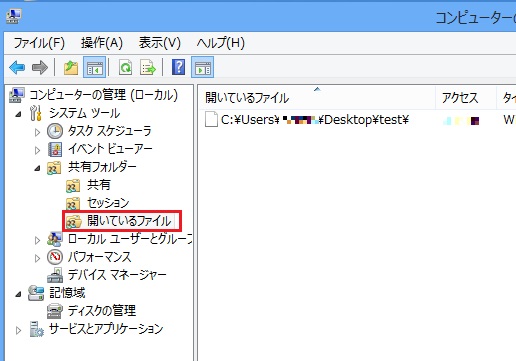The height and width of the screenshot is (361, 516).
Task: Click the タスク スケジューラ clock icon
Action: coord(55,131)
